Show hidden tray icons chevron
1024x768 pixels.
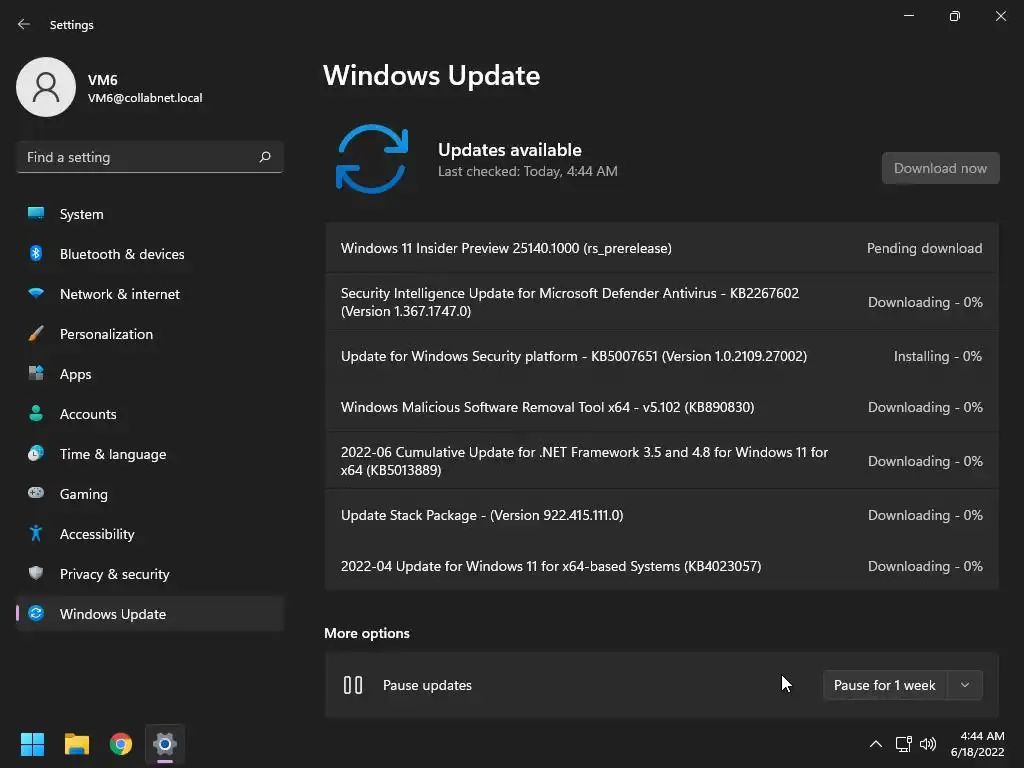876,744
